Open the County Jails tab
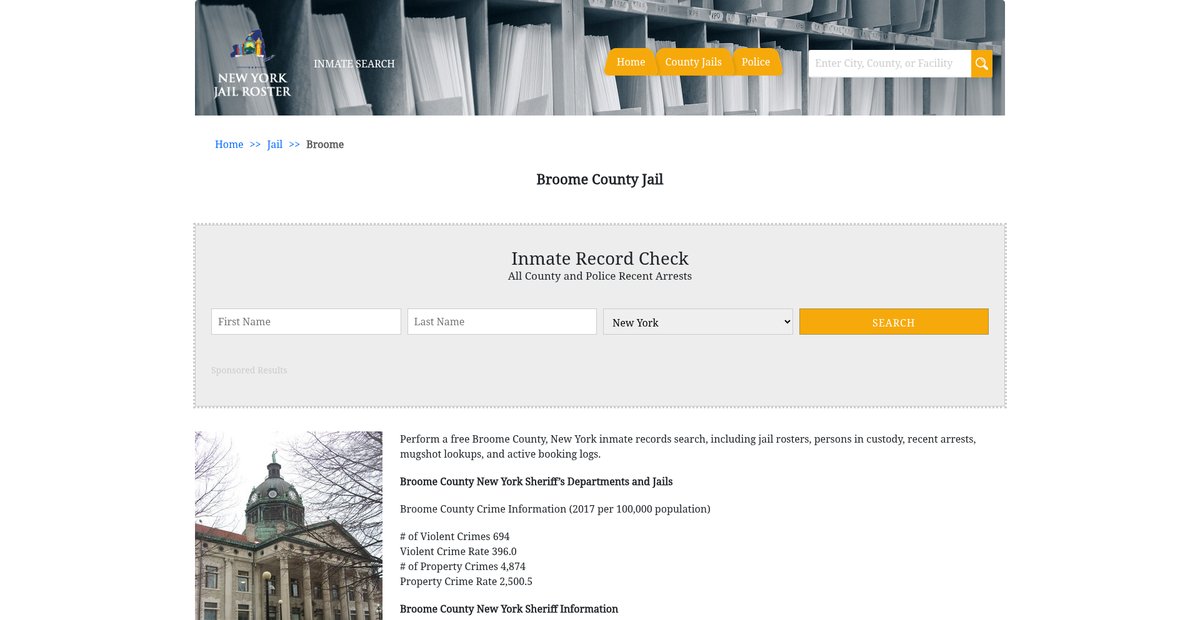Image resolution: width=1200 pixels, height=620 pixels. coord(693,62)
